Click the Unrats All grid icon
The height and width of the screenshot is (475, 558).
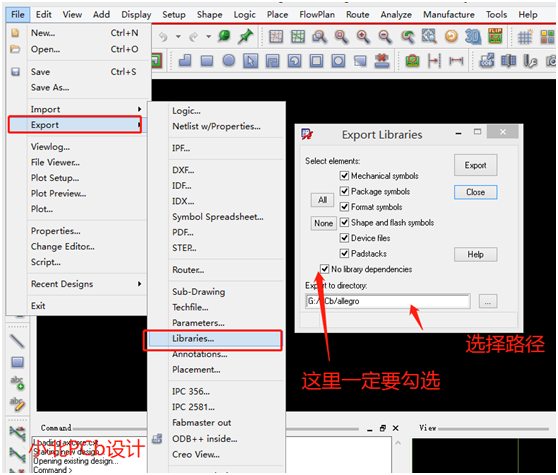[x=276, y=36]
